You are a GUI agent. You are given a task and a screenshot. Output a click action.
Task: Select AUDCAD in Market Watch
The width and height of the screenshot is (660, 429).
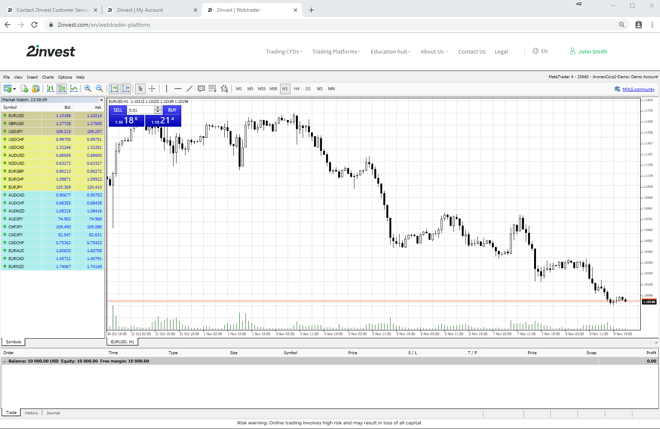pyautogui.click(x=53, y=195)
